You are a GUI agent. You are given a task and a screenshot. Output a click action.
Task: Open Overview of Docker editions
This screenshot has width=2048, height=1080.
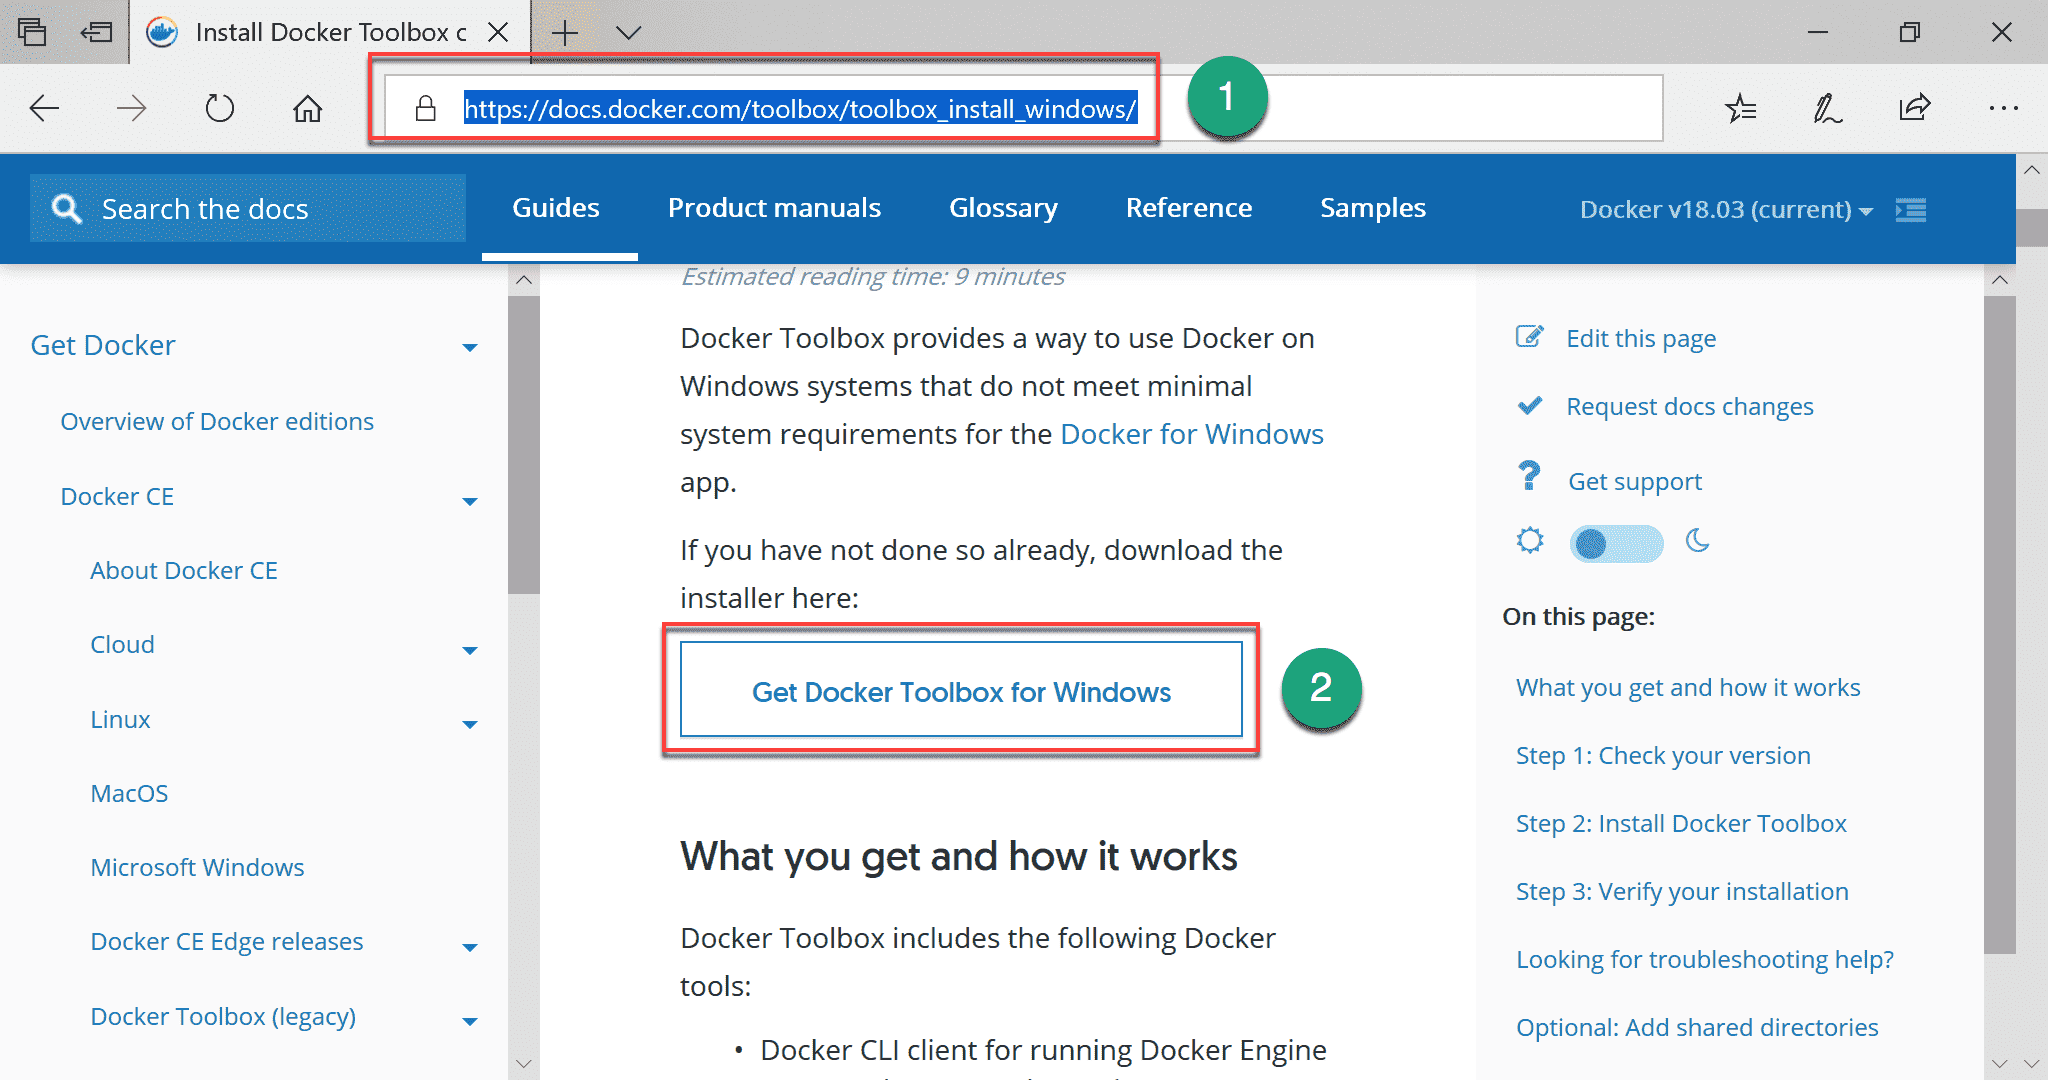point(217,421)
